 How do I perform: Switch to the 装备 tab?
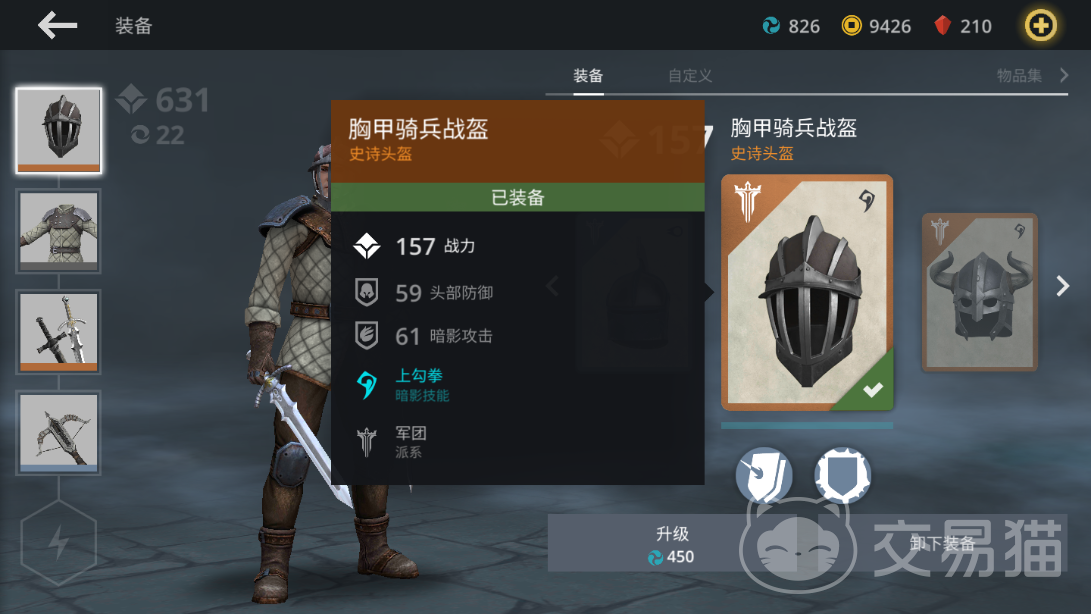click(x=588, y=76)
